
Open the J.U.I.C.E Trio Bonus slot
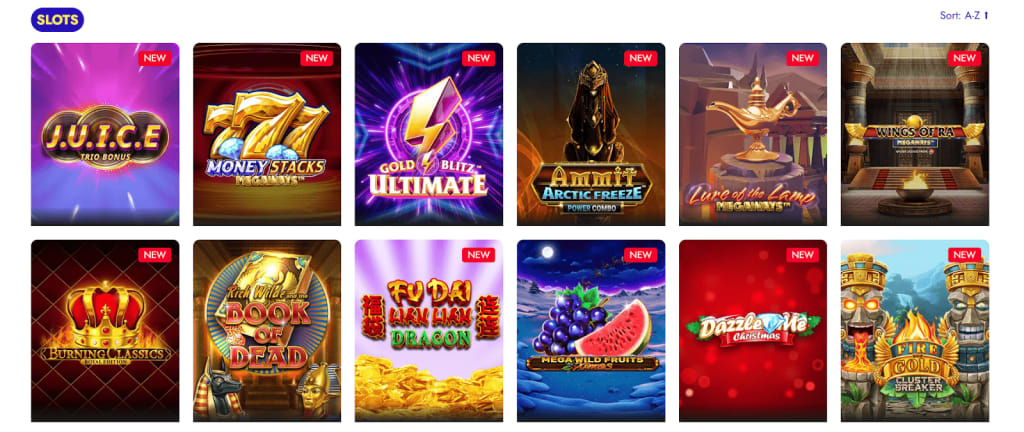point(105,134)
